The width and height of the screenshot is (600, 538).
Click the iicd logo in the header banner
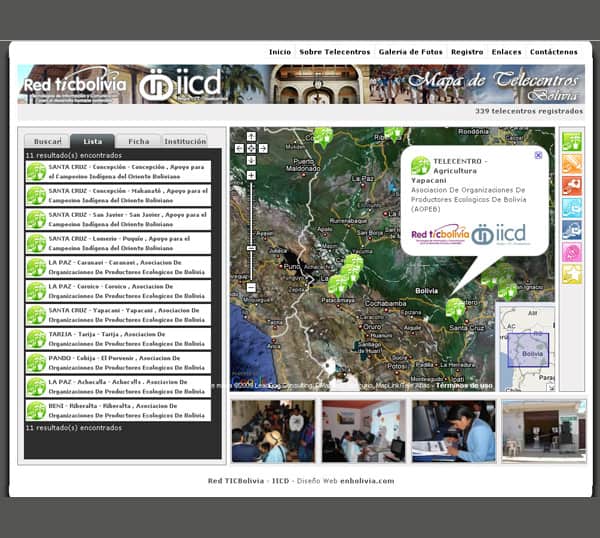coord(181,84)
